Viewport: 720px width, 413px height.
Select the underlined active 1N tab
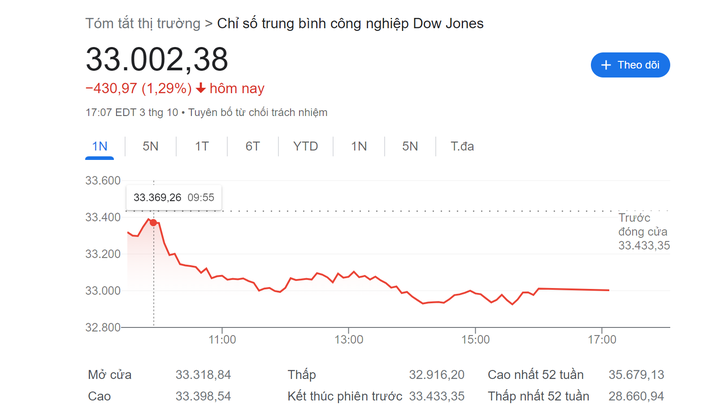coord(99,146)
